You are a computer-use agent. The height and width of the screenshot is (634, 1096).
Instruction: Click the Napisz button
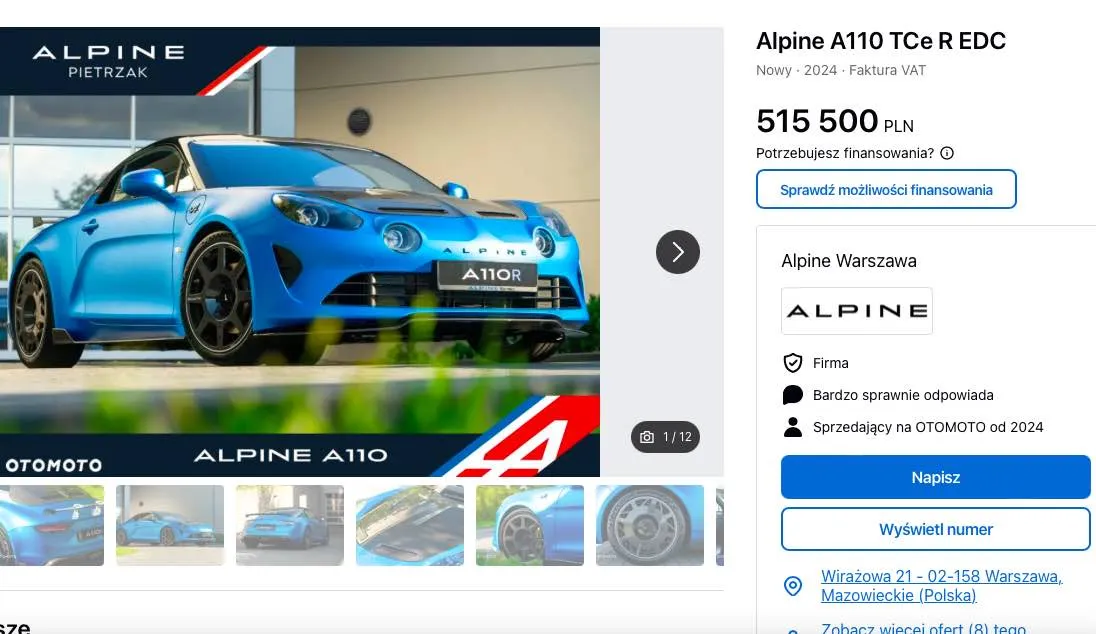click(x=935, y=477)
